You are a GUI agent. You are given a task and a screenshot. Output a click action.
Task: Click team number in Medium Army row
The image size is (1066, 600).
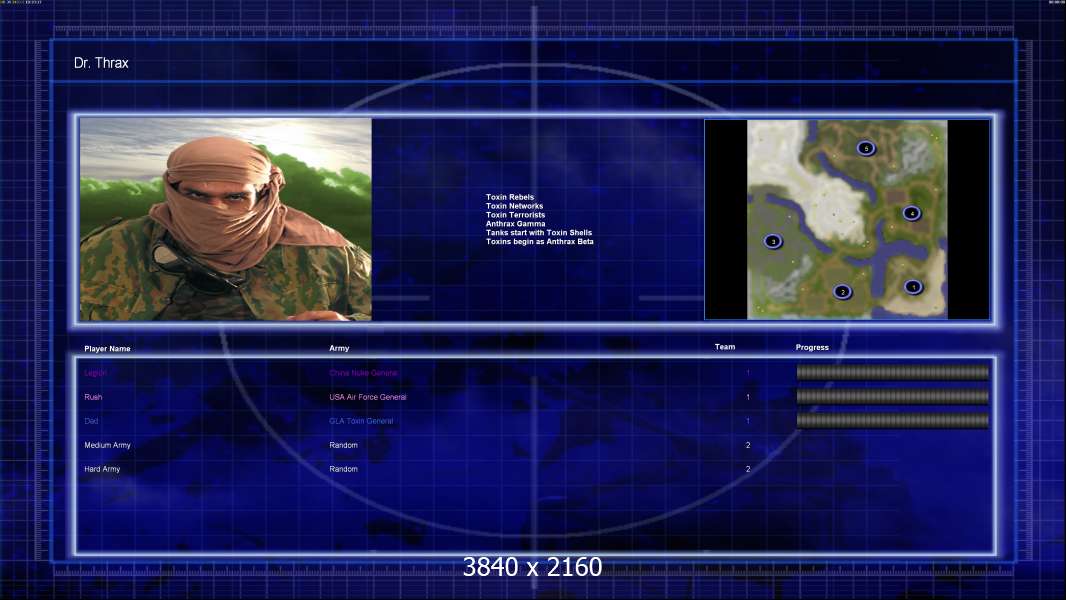[x=748, y=445]
